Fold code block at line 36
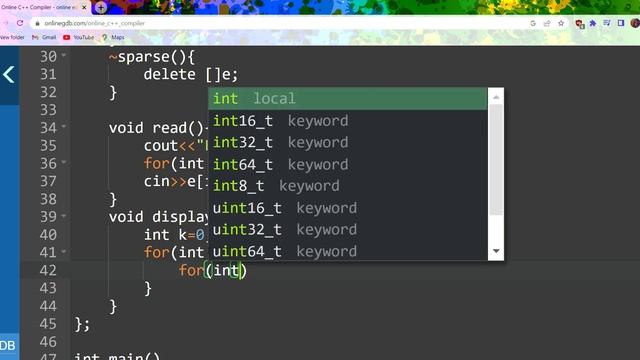Image resolution: width=640 pixels, height=360 pixels. click(x=64, y=162)
